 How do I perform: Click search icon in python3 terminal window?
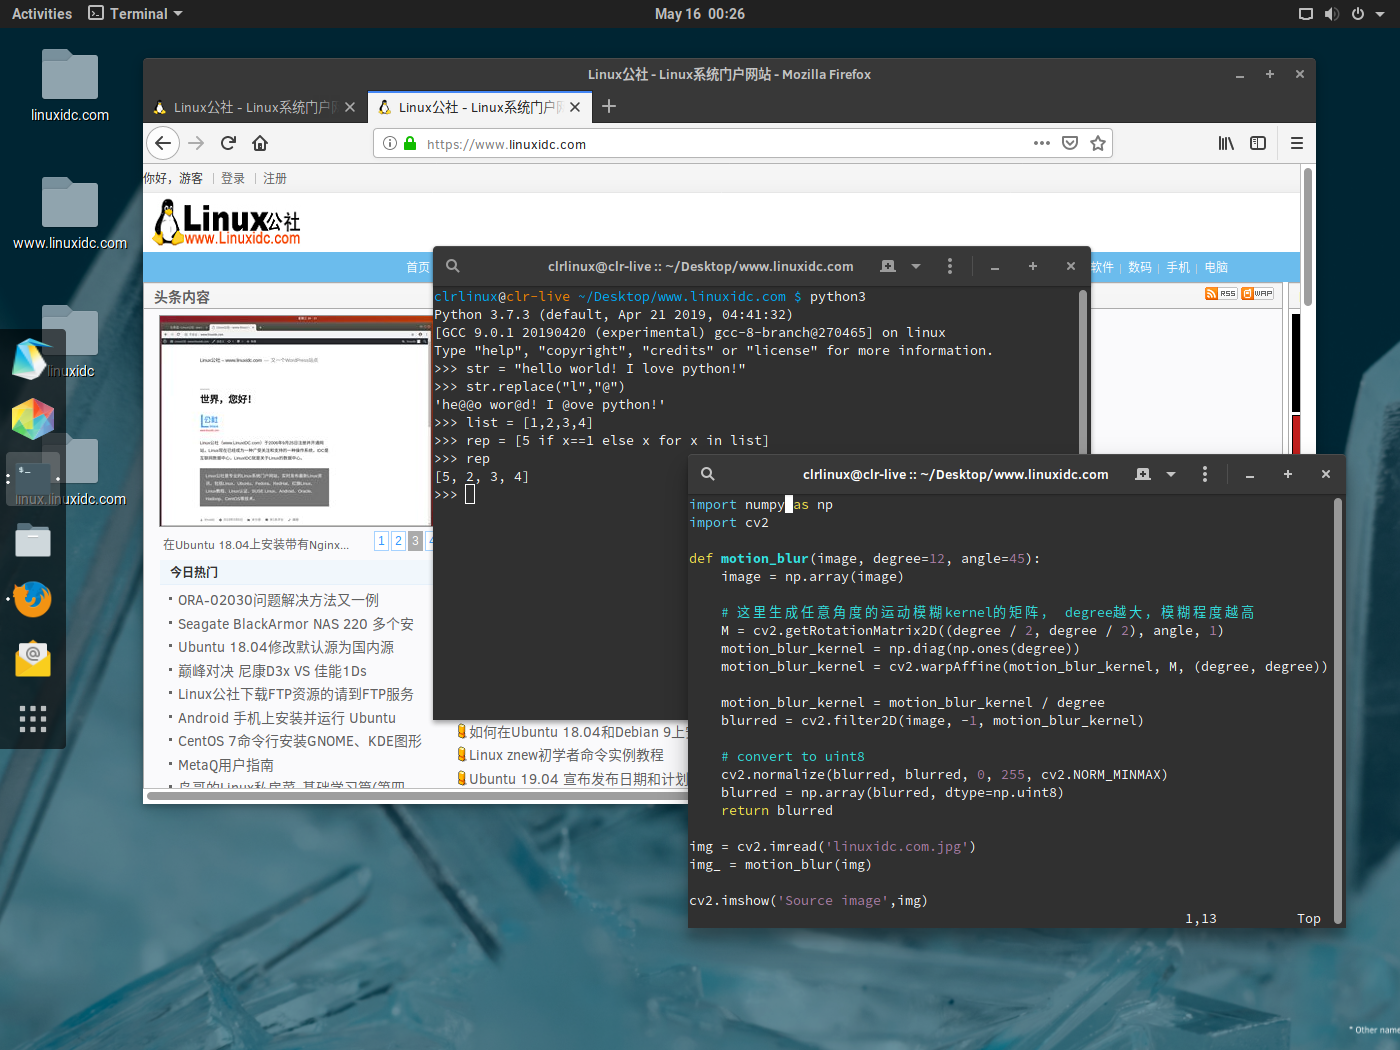click(x=453, y=266)
